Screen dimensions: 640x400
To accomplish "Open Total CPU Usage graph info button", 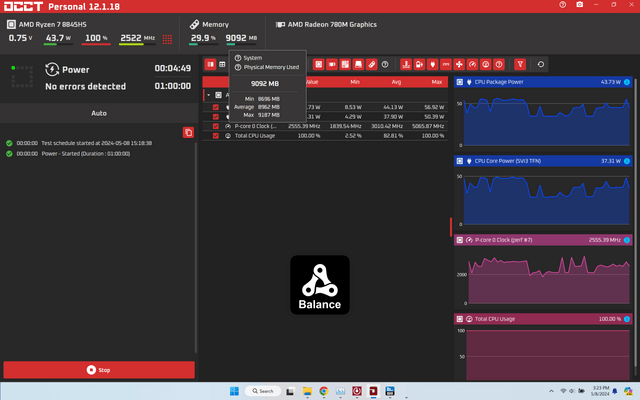I will point(627,319).
